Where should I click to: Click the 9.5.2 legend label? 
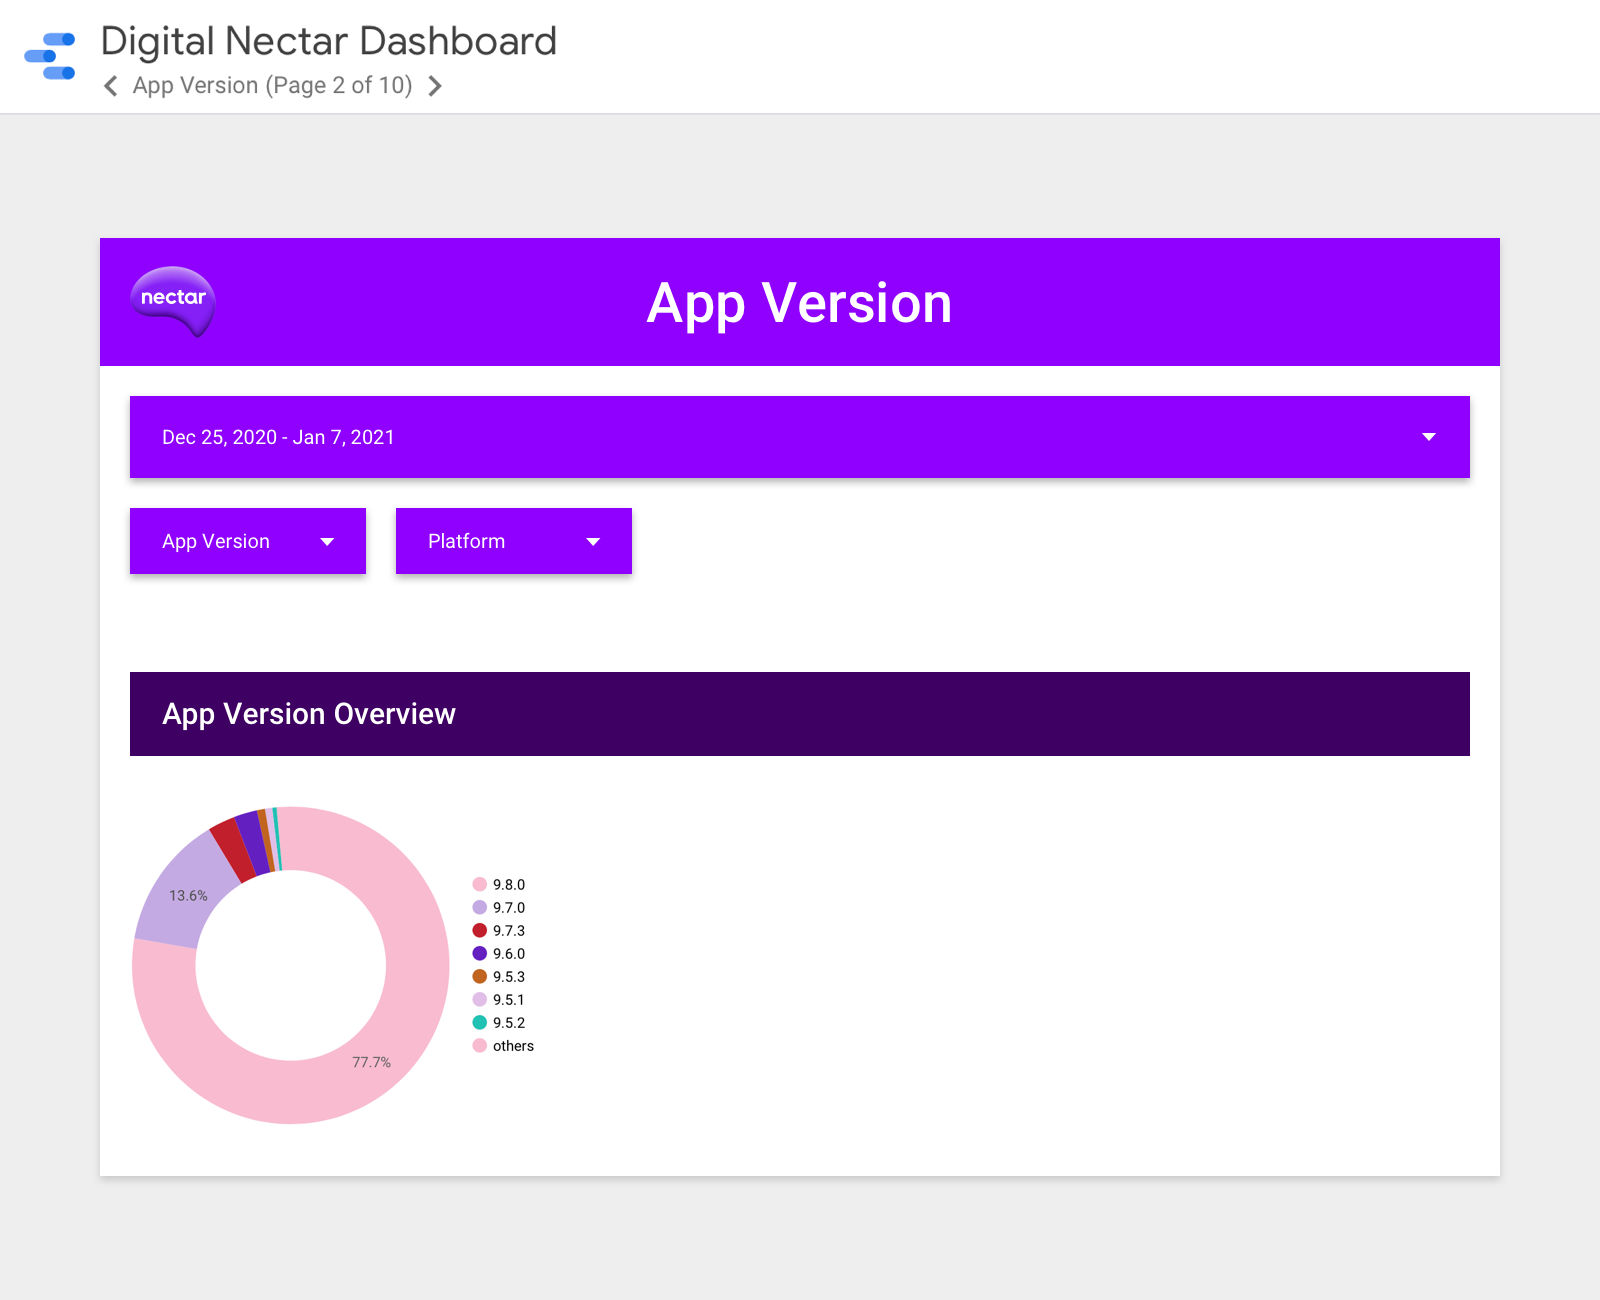click(509, 1023)
